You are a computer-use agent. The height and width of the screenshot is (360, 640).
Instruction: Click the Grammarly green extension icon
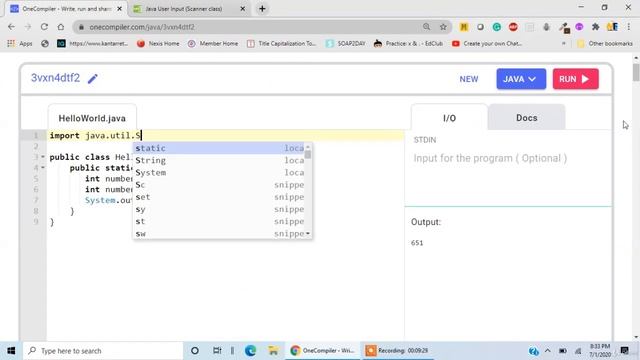(497, 27)
